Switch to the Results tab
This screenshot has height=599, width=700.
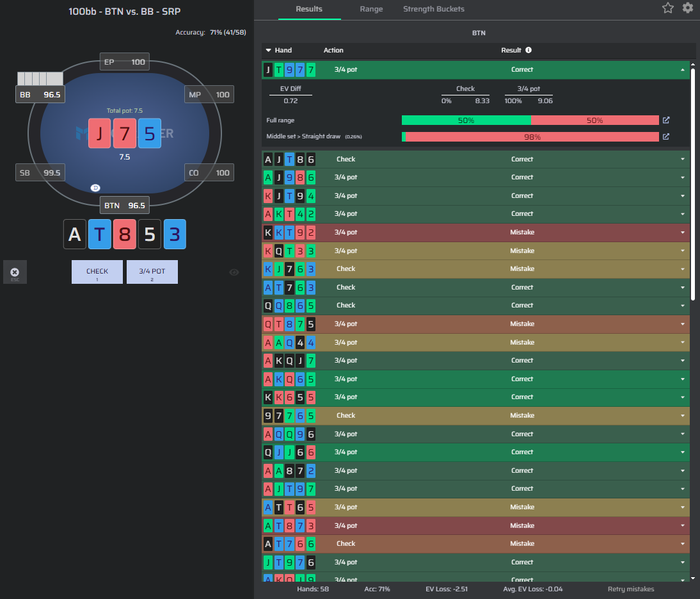click(309, 9)
